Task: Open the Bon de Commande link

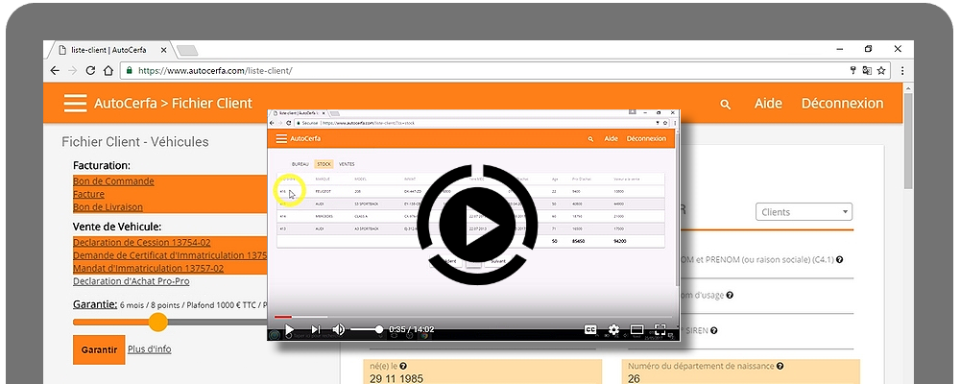Action: pos(113,181)
